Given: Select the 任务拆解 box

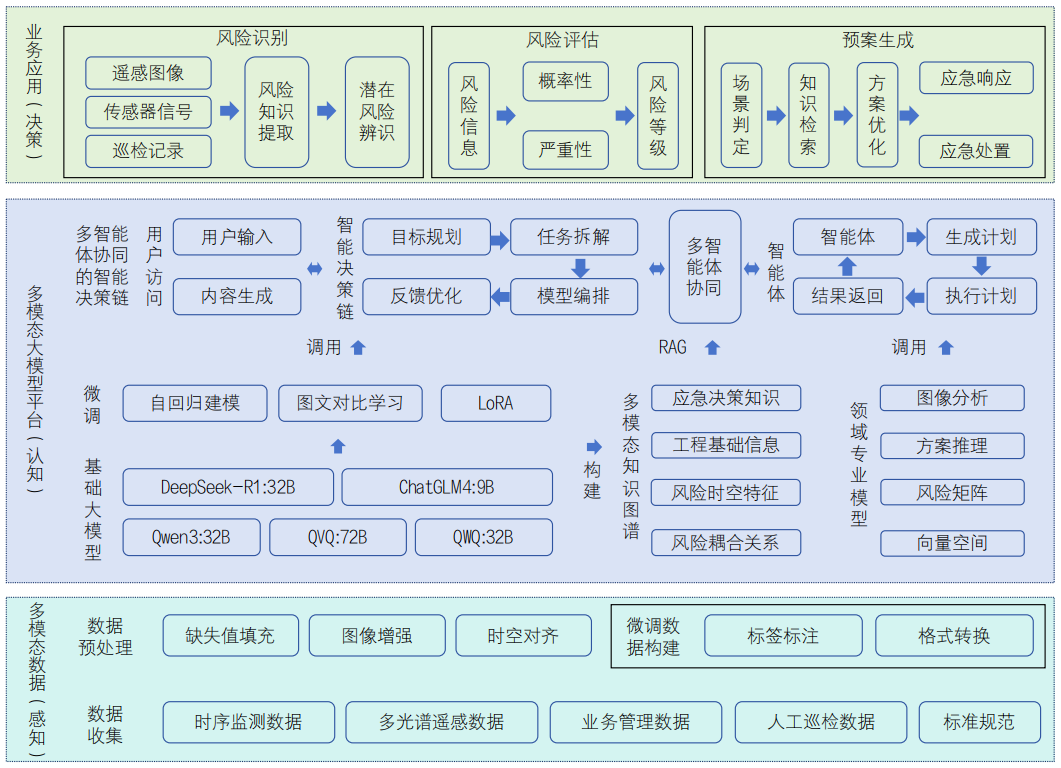Looking at the screenshot, I should (x=574, y=237).
